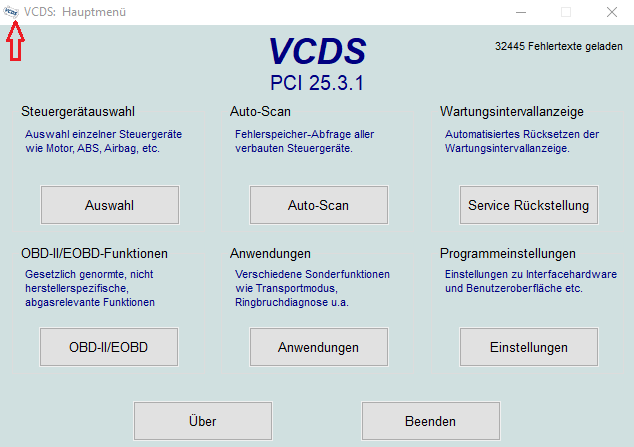Click 'Auswahl einzelner Steuergeräte' description text
The image size is (634, 447).
(x=104, y=134)
